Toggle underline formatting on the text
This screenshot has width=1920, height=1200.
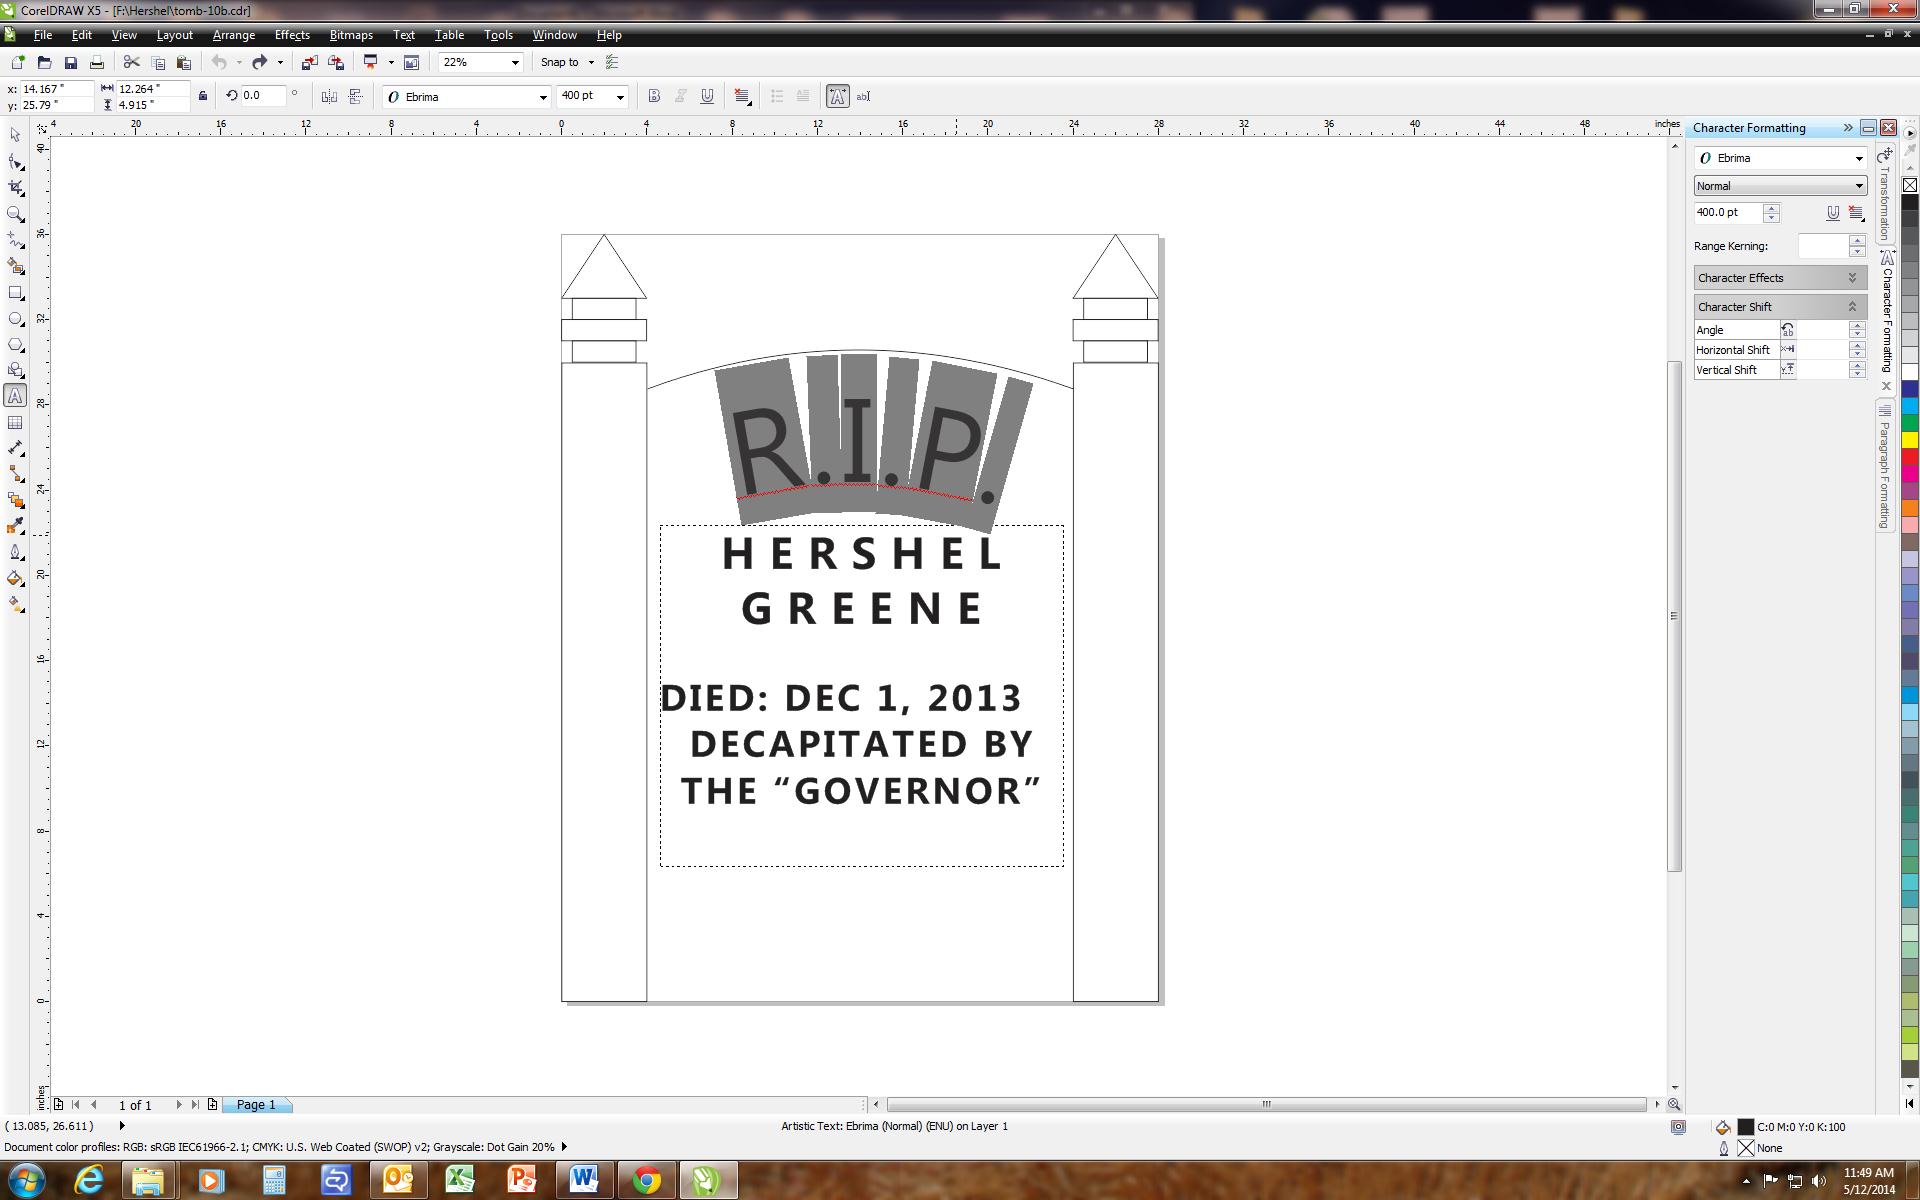coord(707,96)
